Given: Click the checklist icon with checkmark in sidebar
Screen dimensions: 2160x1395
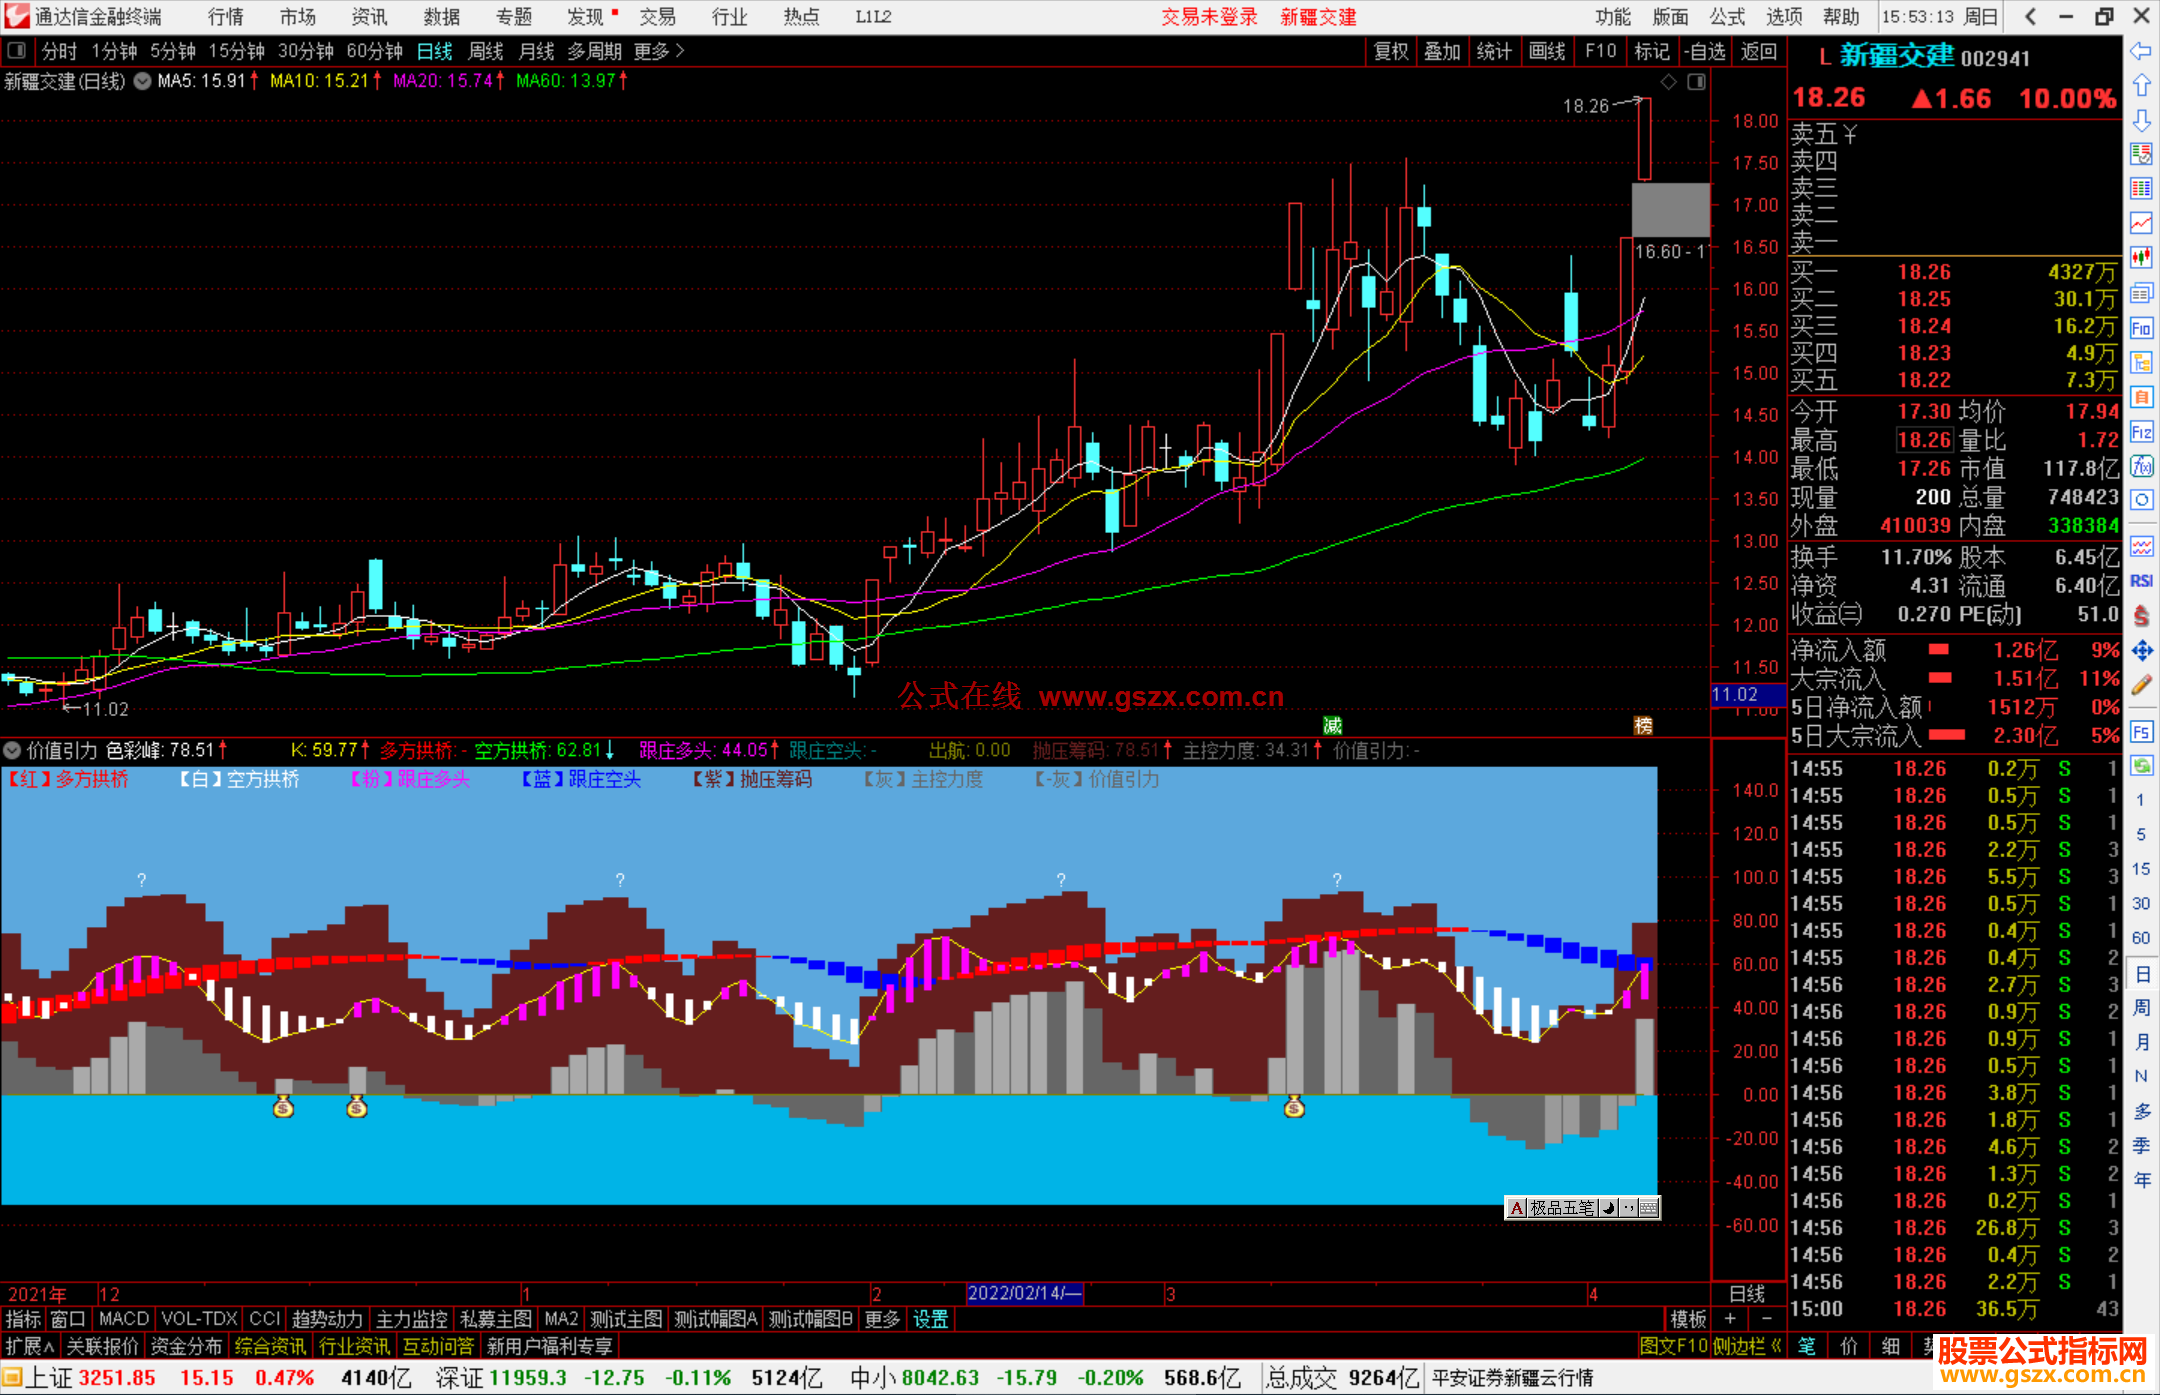Looking at the screenshot, I should coord(2141,154).
